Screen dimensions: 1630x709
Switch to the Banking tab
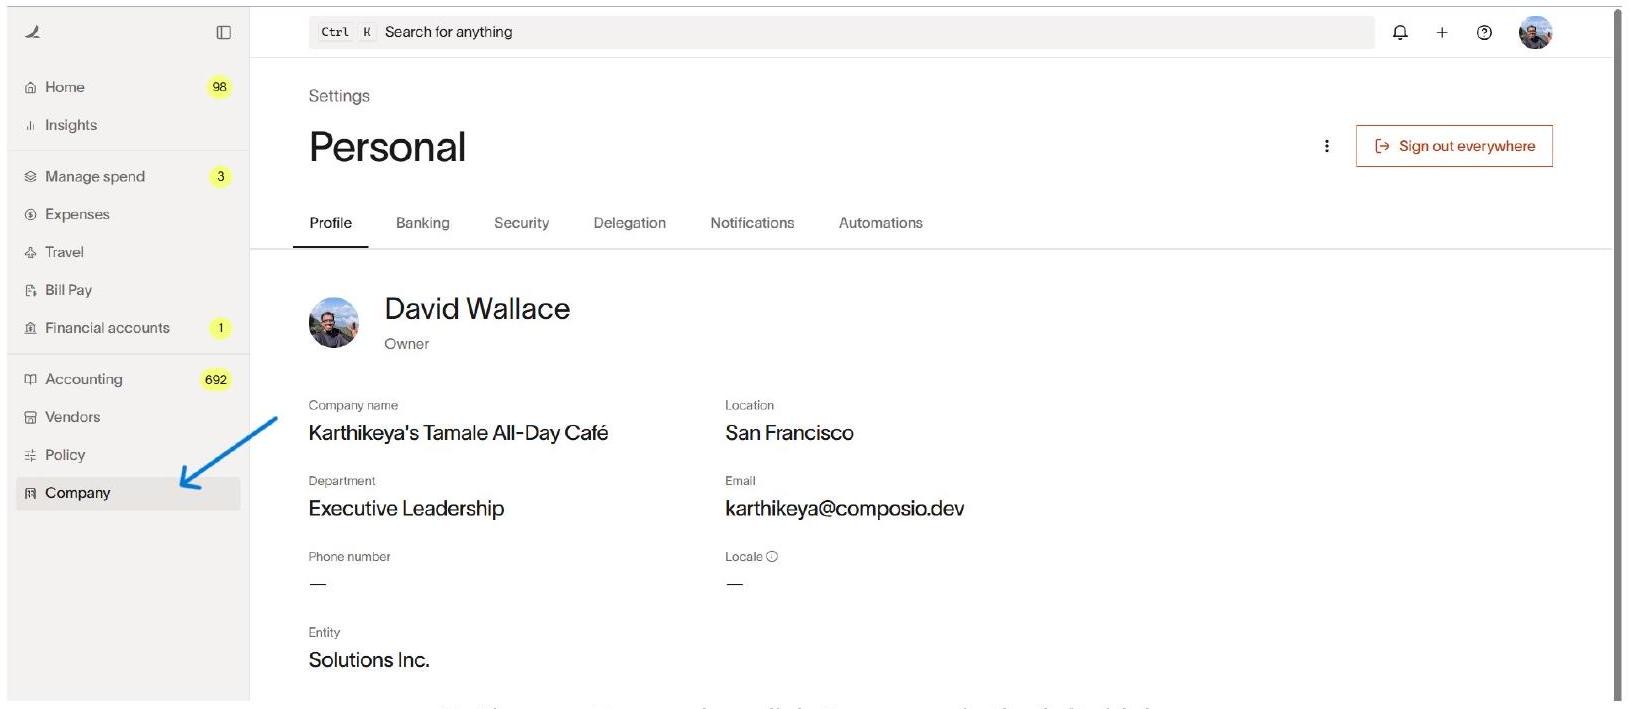pyautogui.click(x=423, y=223)
